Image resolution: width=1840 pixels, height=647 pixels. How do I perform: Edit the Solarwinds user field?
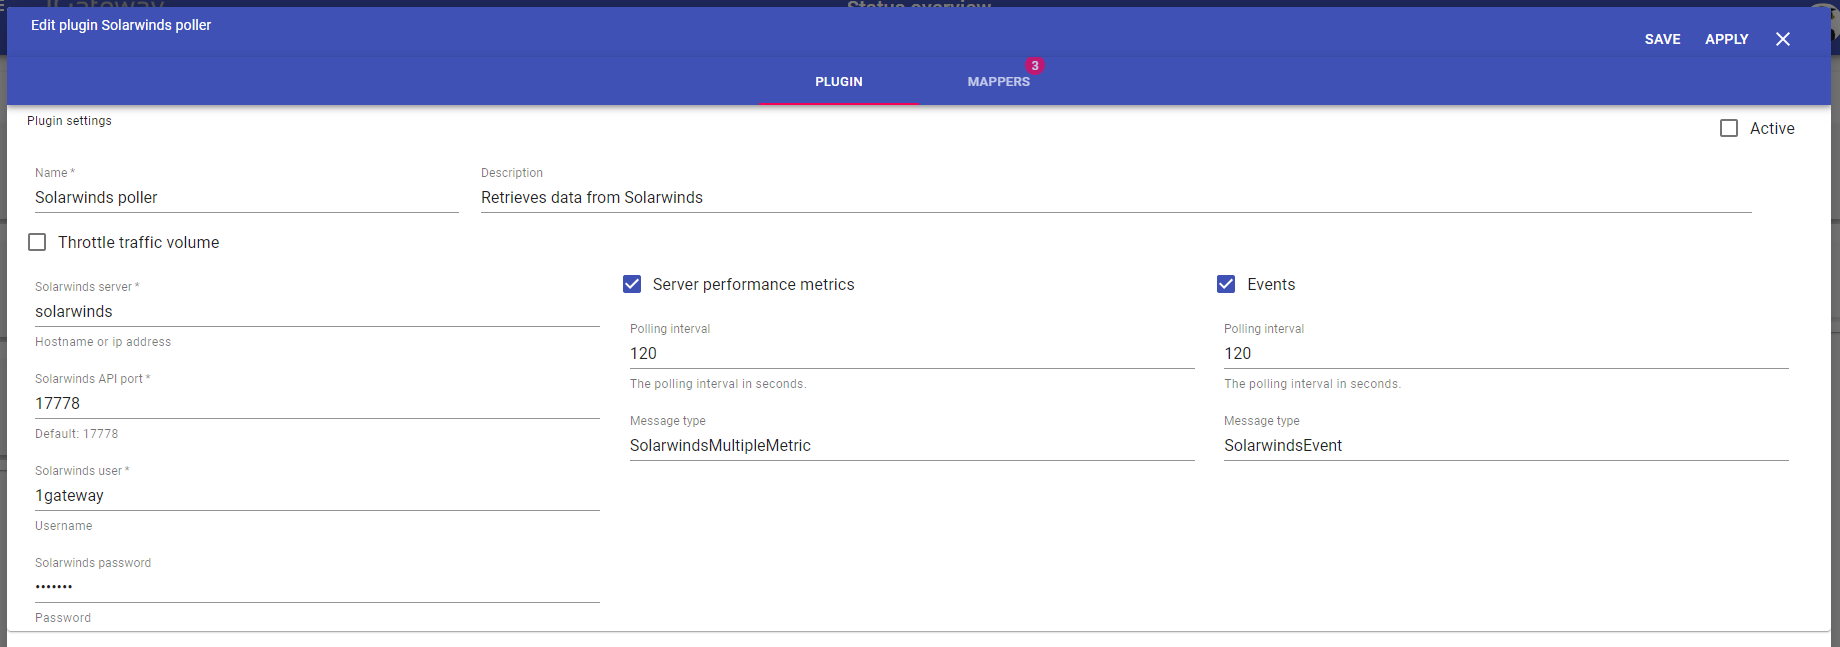click(317, 496)
